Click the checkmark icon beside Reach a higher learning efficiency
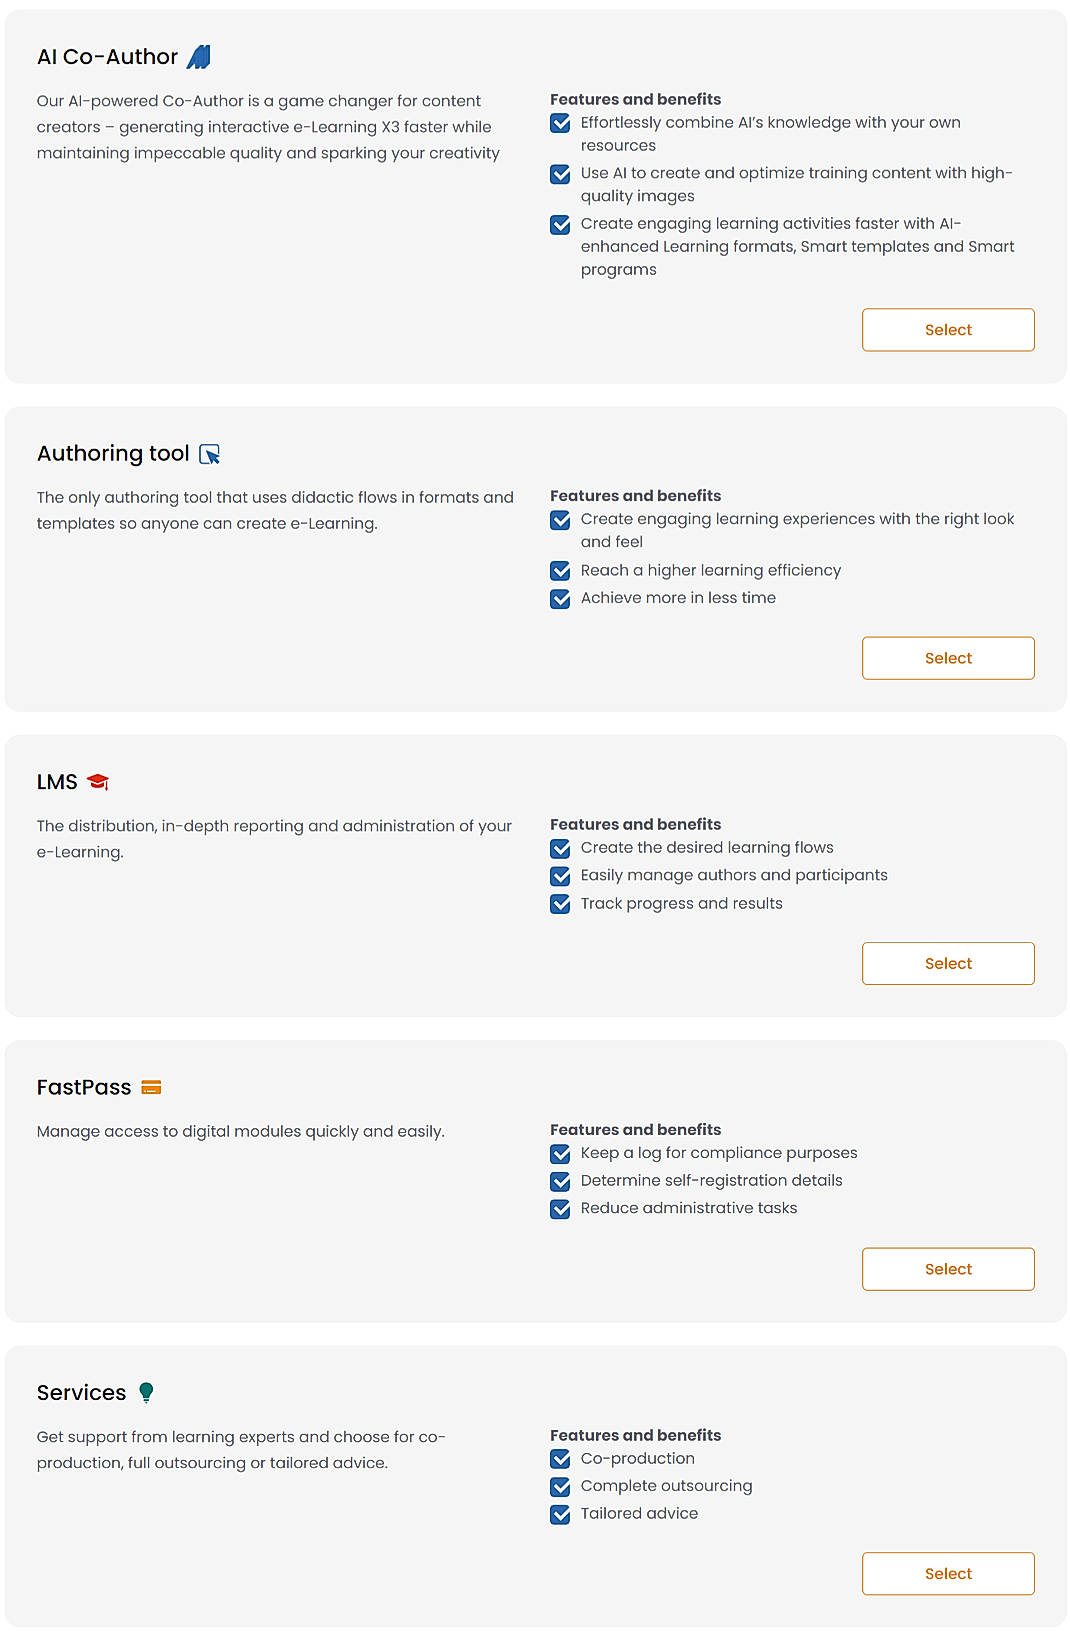 [x=560, y=571]
